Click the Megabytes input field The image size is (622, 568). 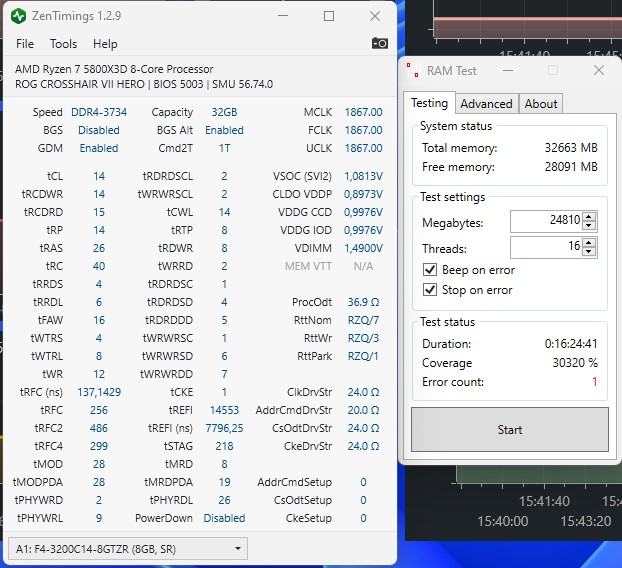click(546, 221)
